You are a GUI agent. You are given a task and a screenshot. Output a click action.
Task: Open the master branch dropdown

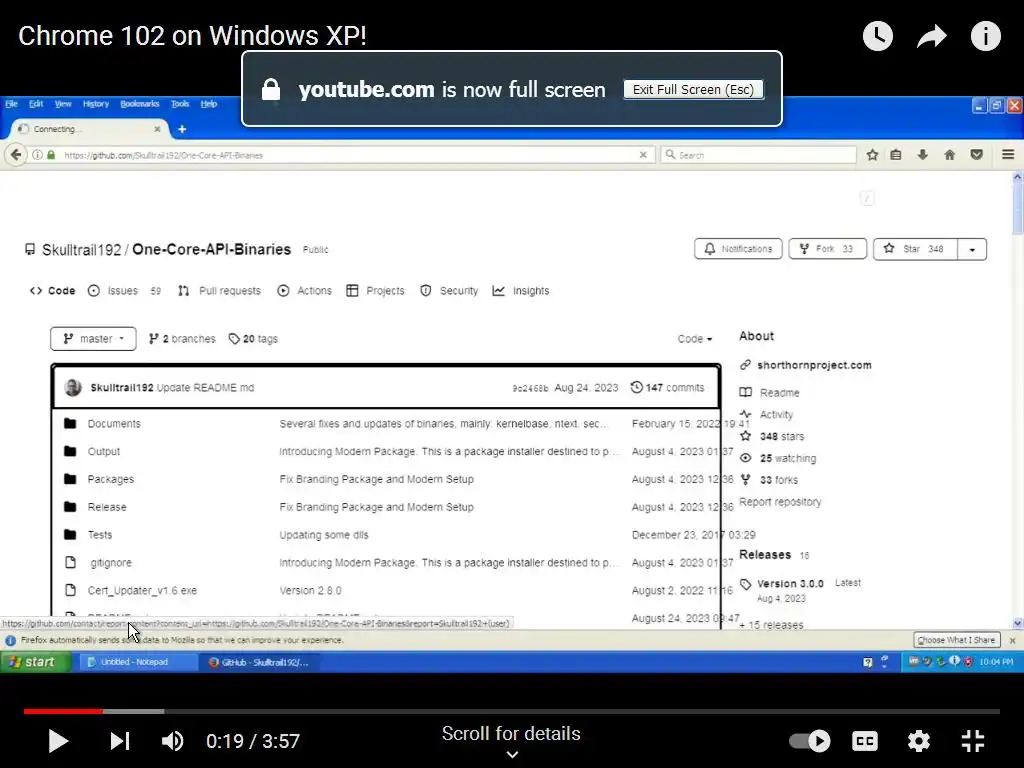[x=93, y=339]
